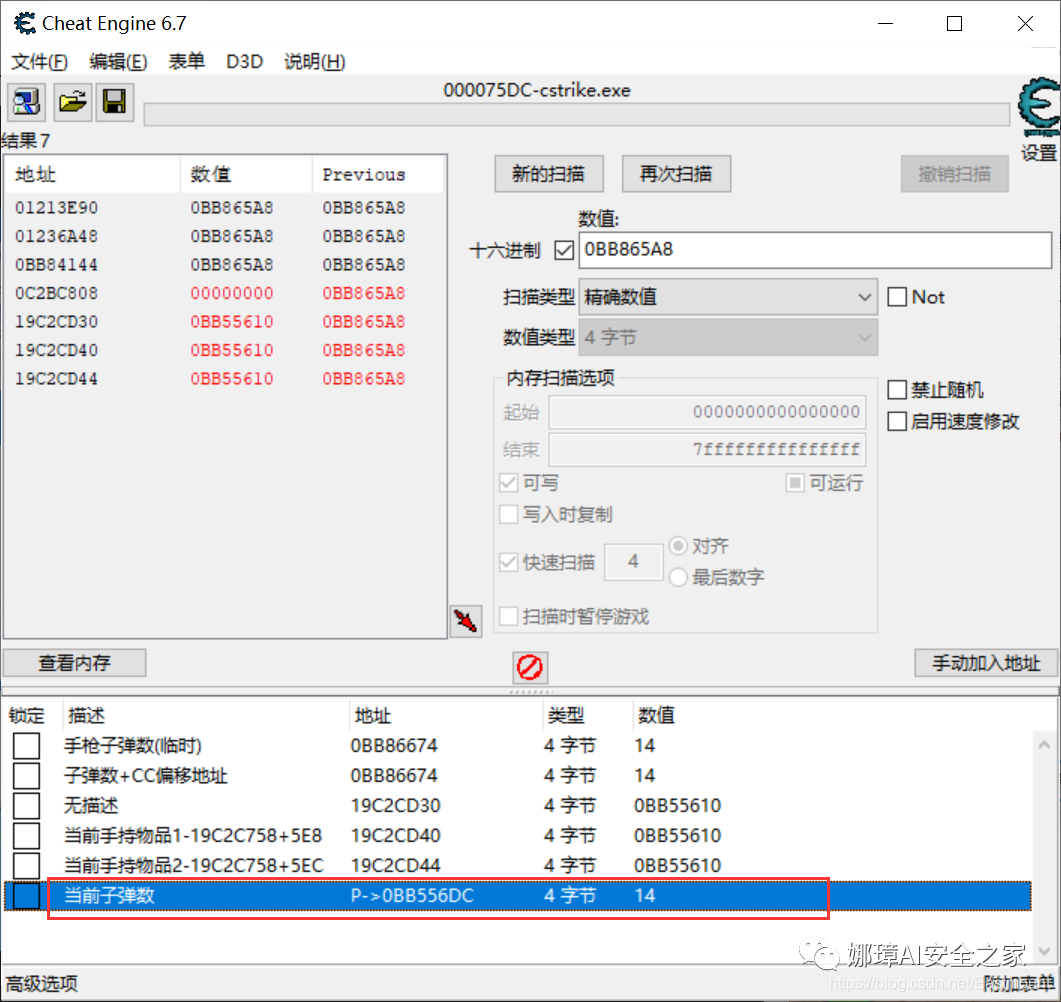Toggle lock checkbox for 当前手持物品1 row

(26, 836)
